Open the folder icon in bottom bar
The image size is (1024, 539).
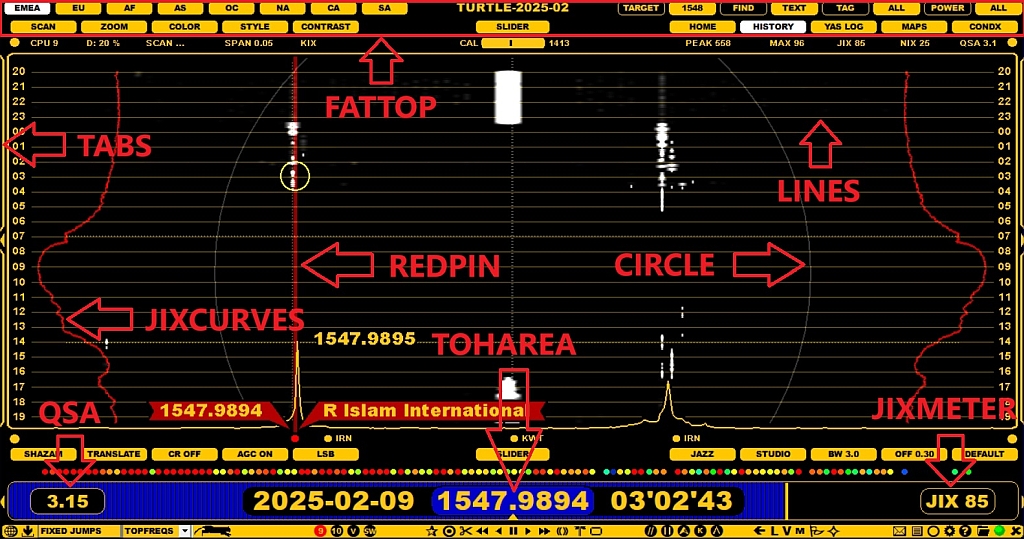tap(982, 531)
